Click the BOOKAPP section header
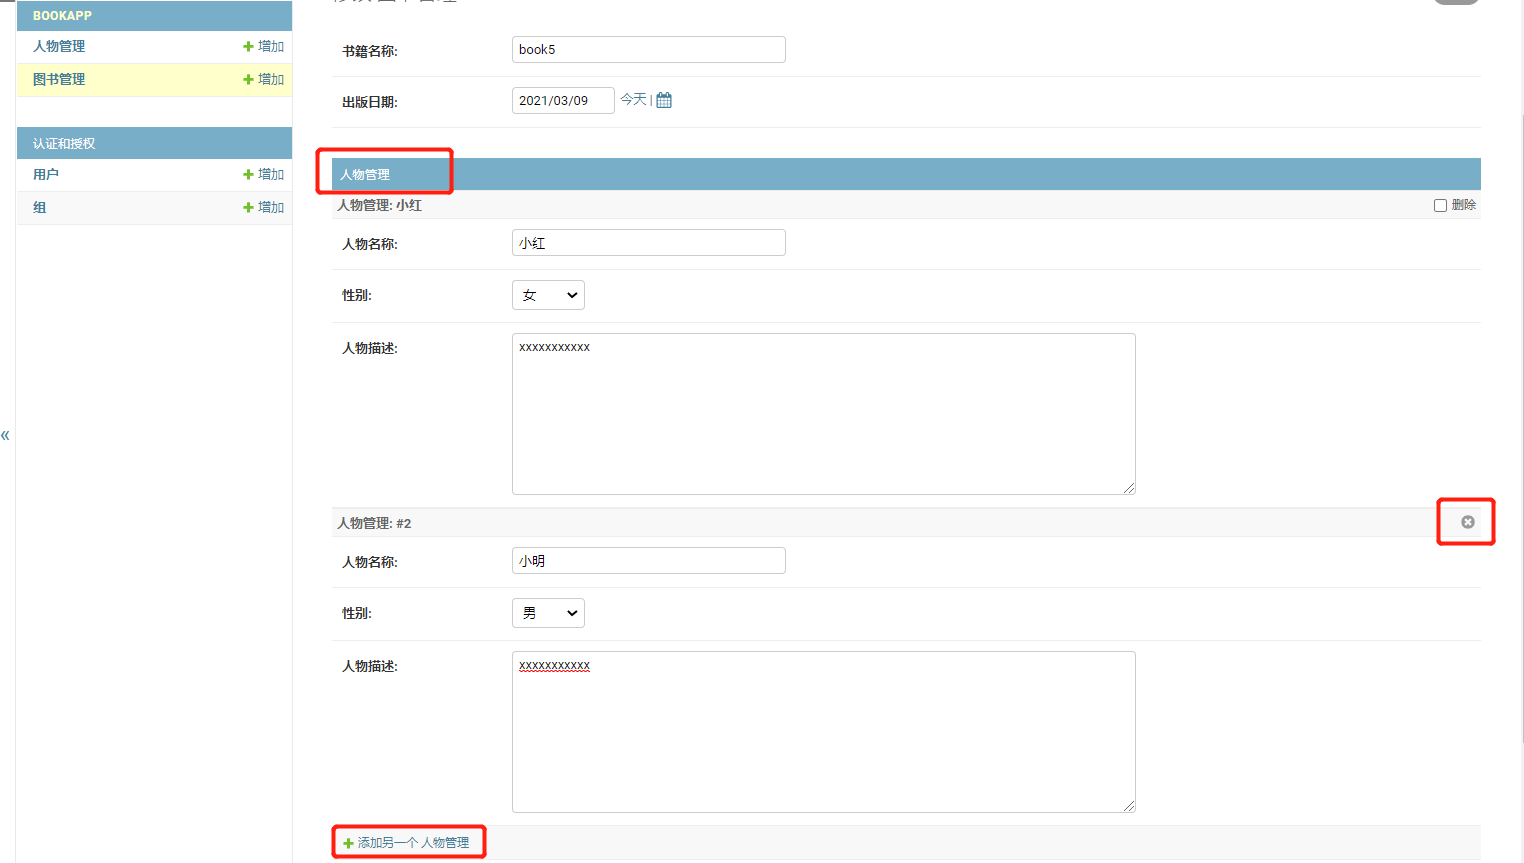 pyautogui.click(x=62, y=16)
